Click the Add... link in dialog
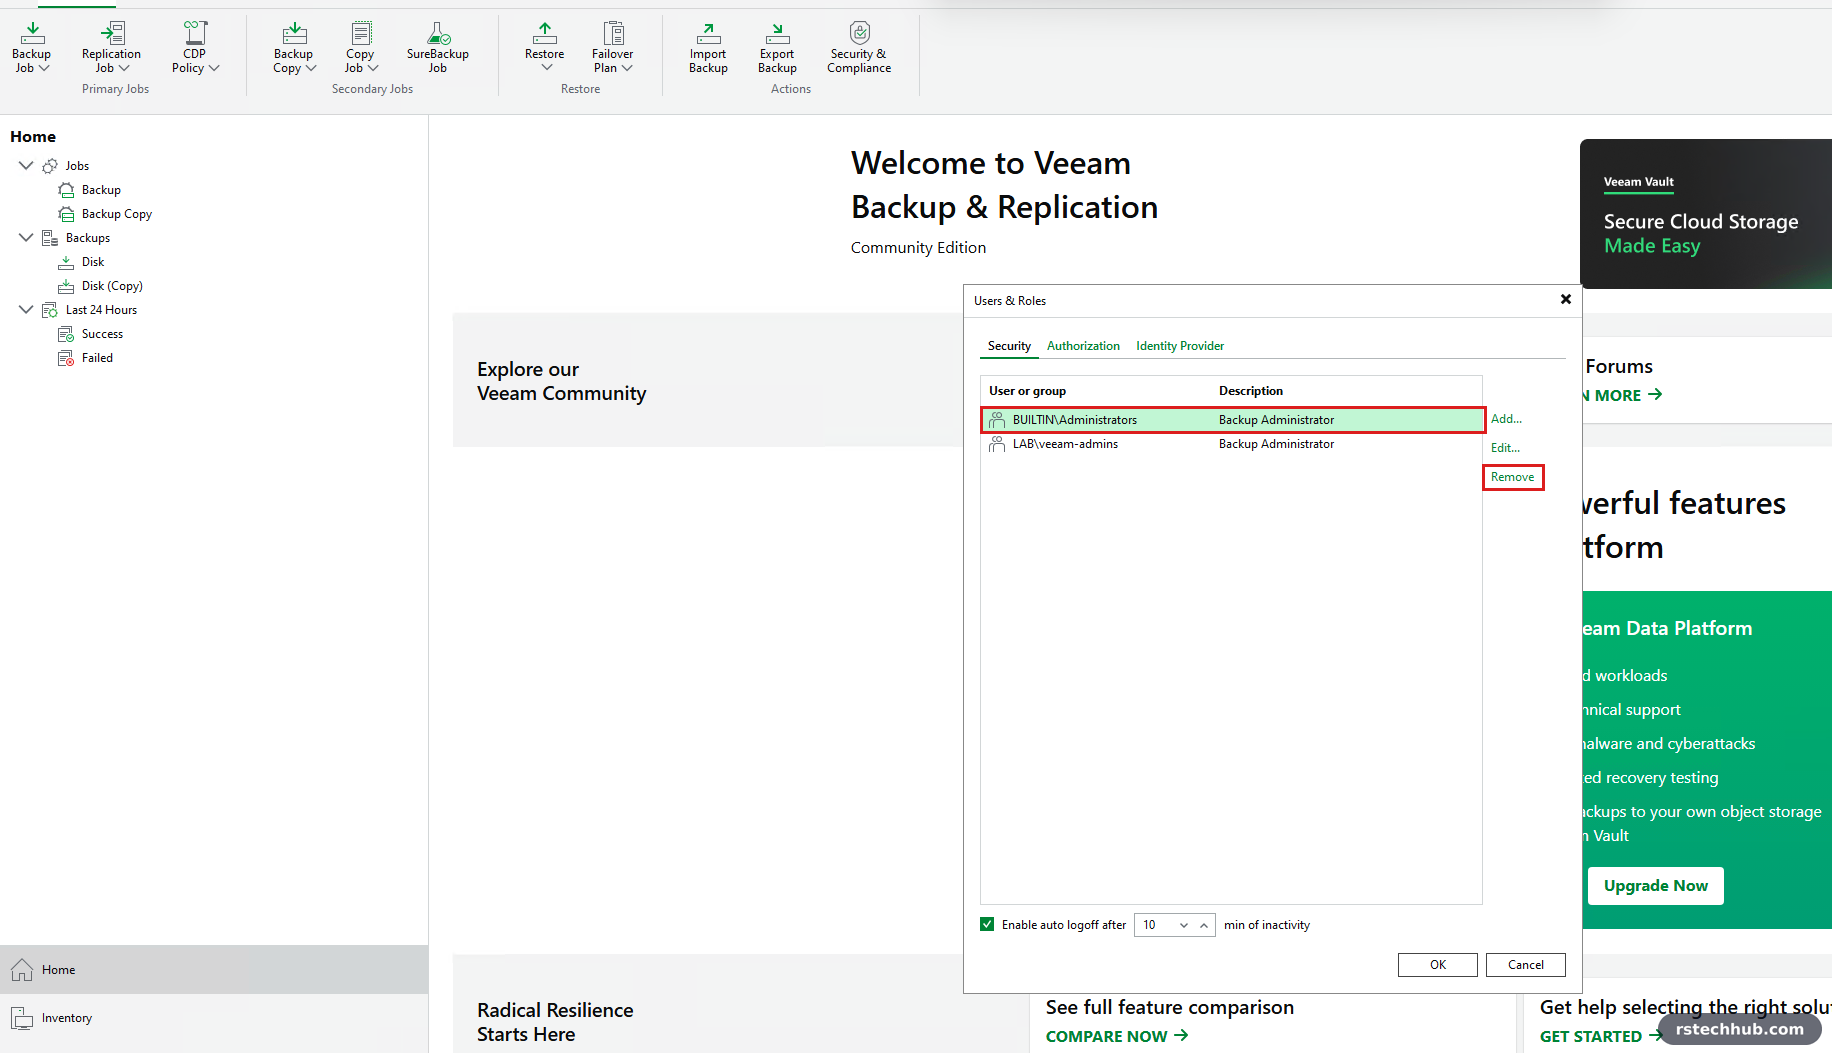The image size is (1832, 1053). pyautogui.click(x=1506, y=419)
